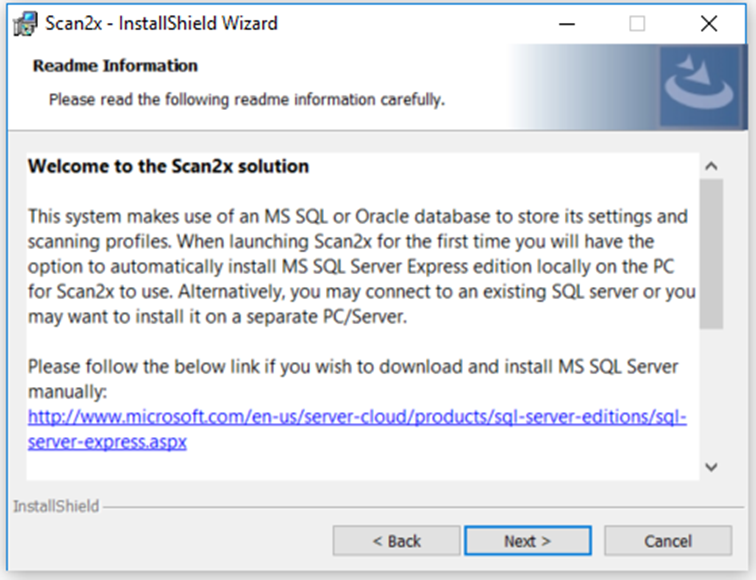Click the readme scrollbar up arrow
Screen dimensions: 756x580
click(711, 166)
